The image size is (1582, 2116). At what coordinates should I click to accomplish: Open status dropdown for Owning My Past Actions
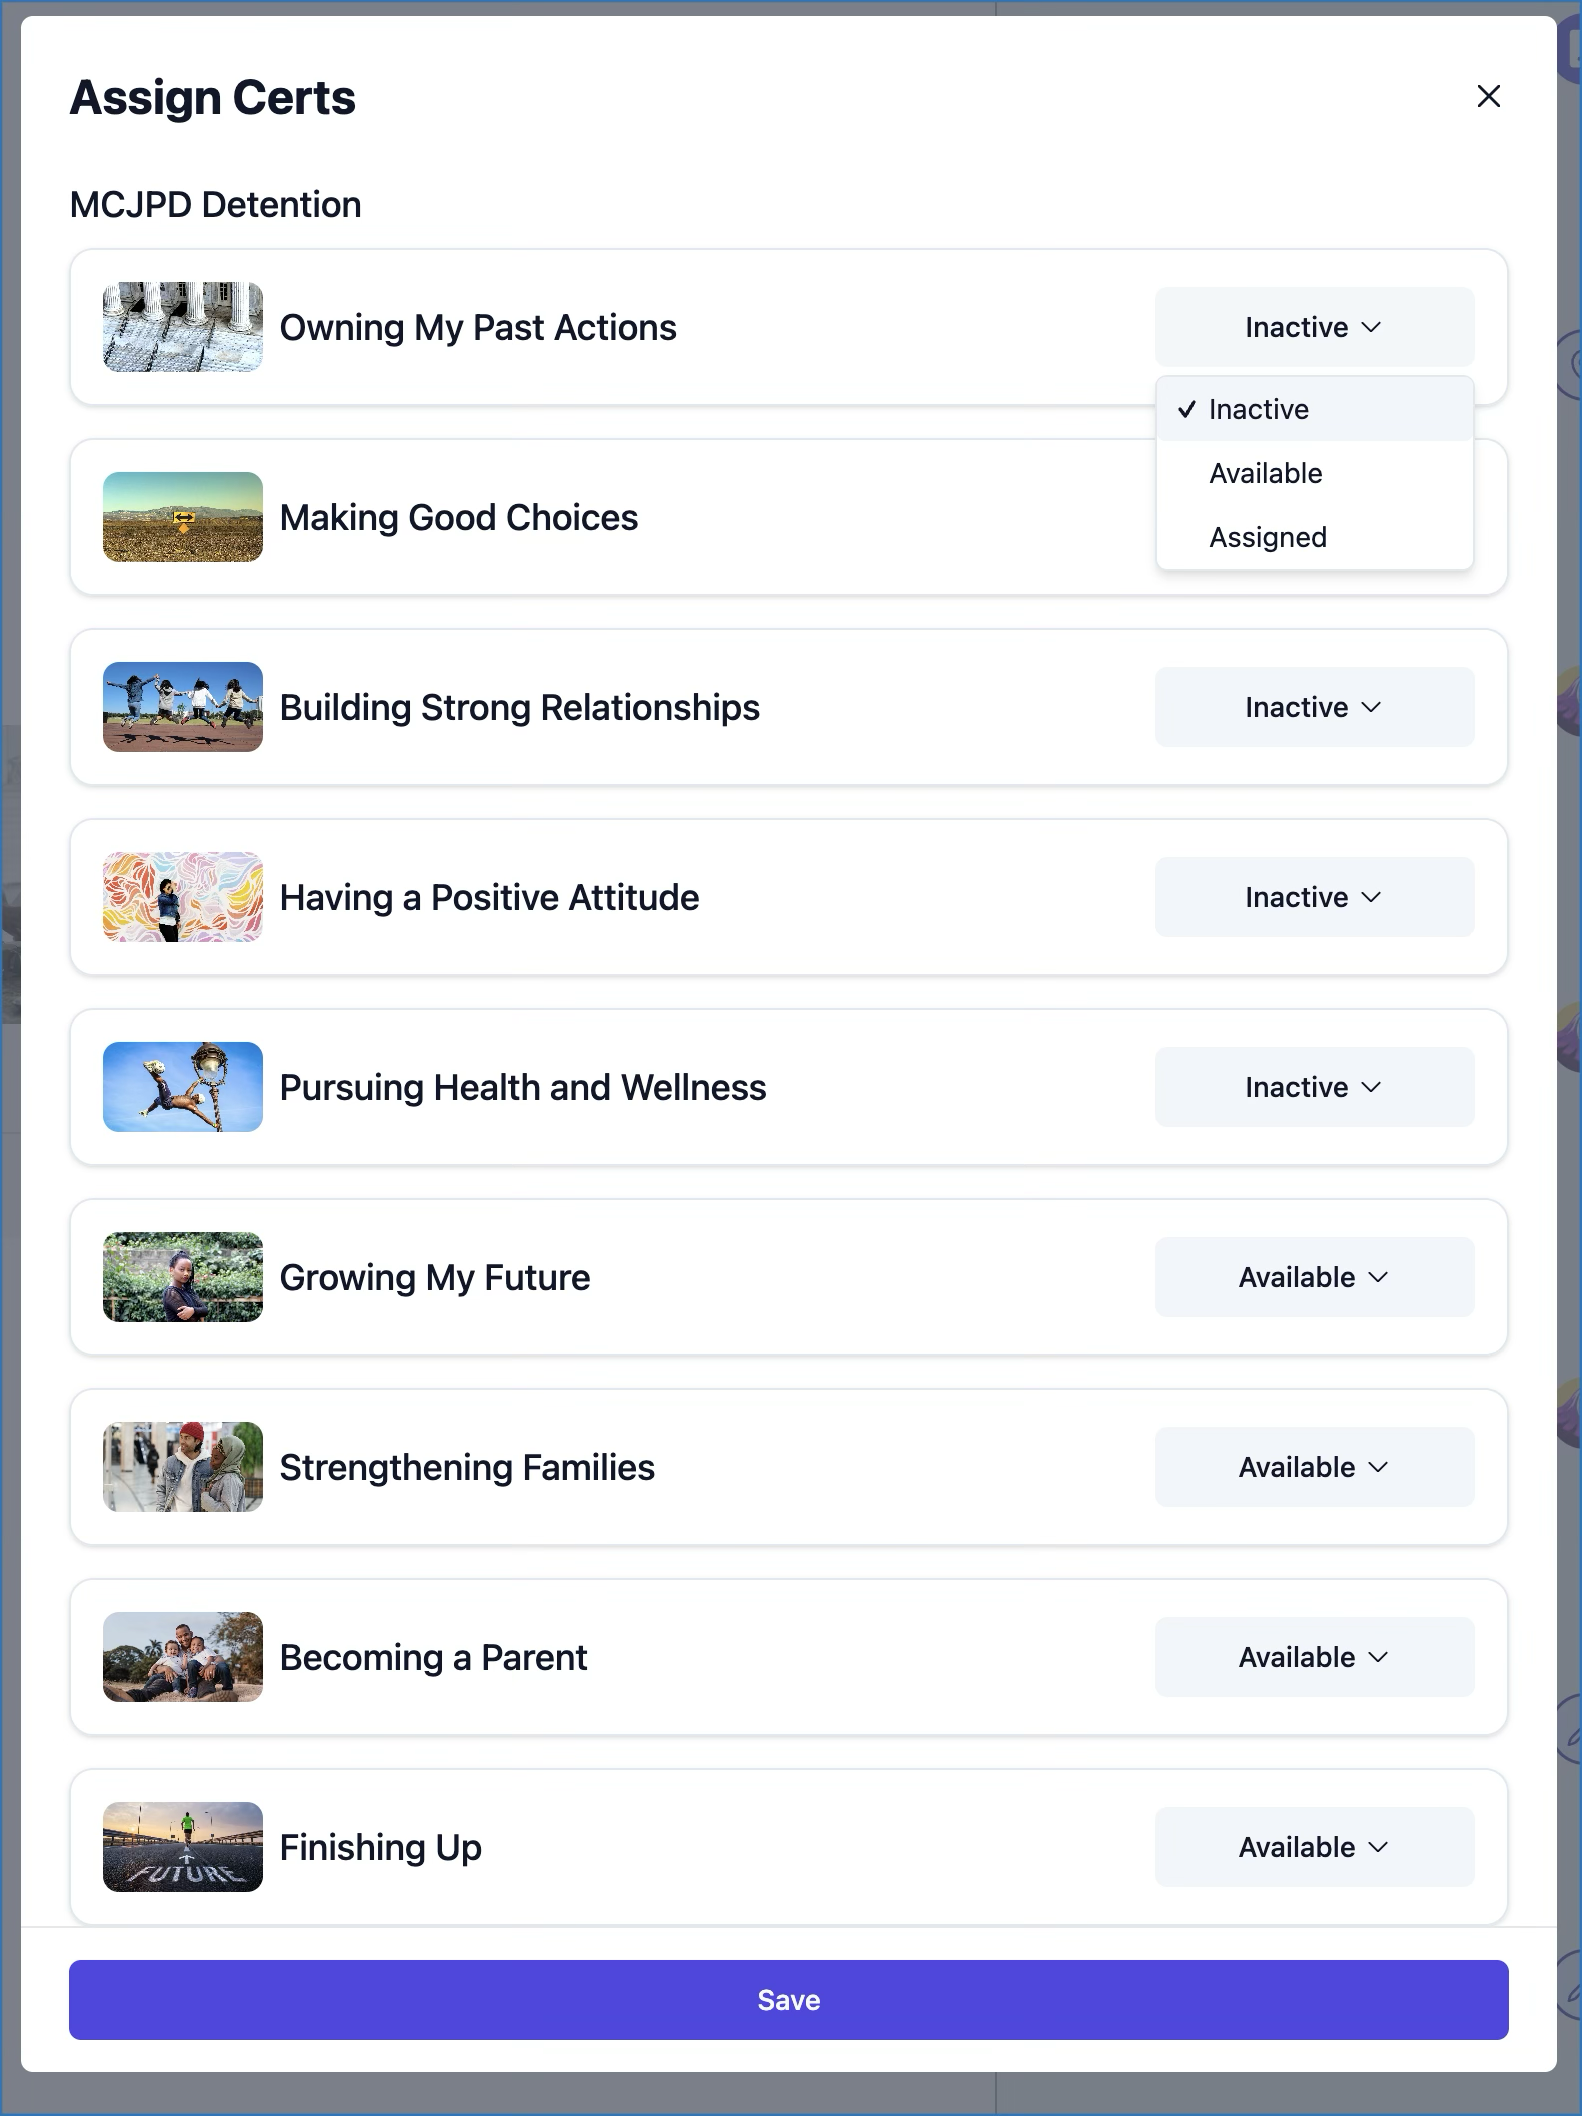point(1313,327)
